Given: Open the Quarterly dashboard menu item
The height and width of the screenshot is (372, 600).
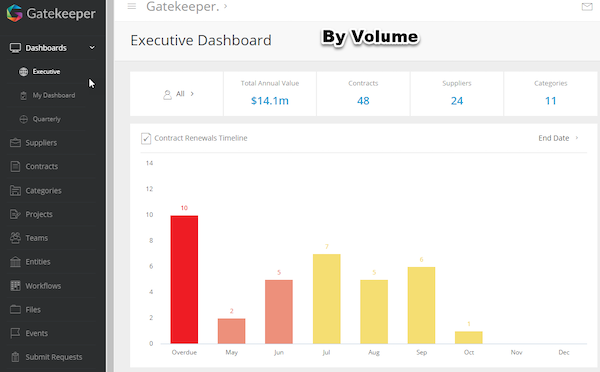Looking at the screenshot, I should pos(46,119).
